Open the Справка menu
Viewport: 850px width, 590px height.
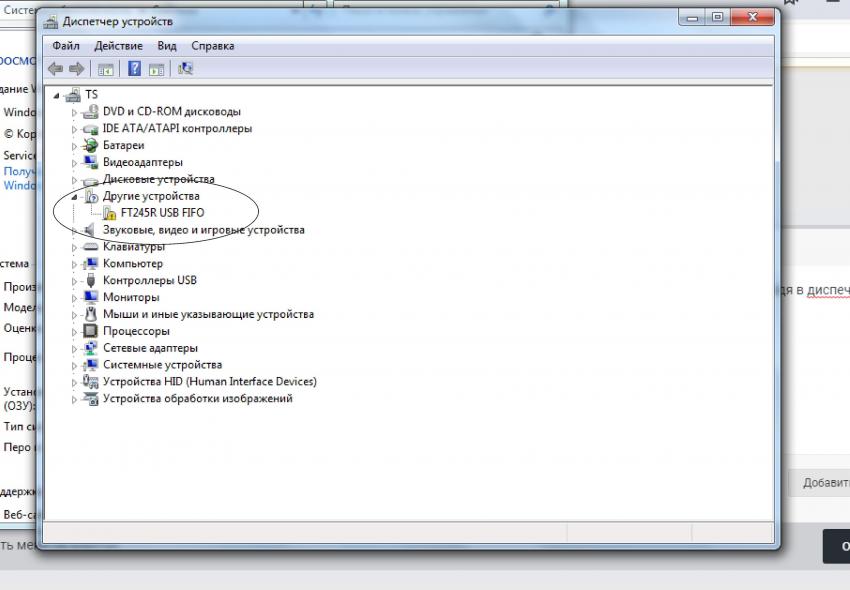click(212, 46)
